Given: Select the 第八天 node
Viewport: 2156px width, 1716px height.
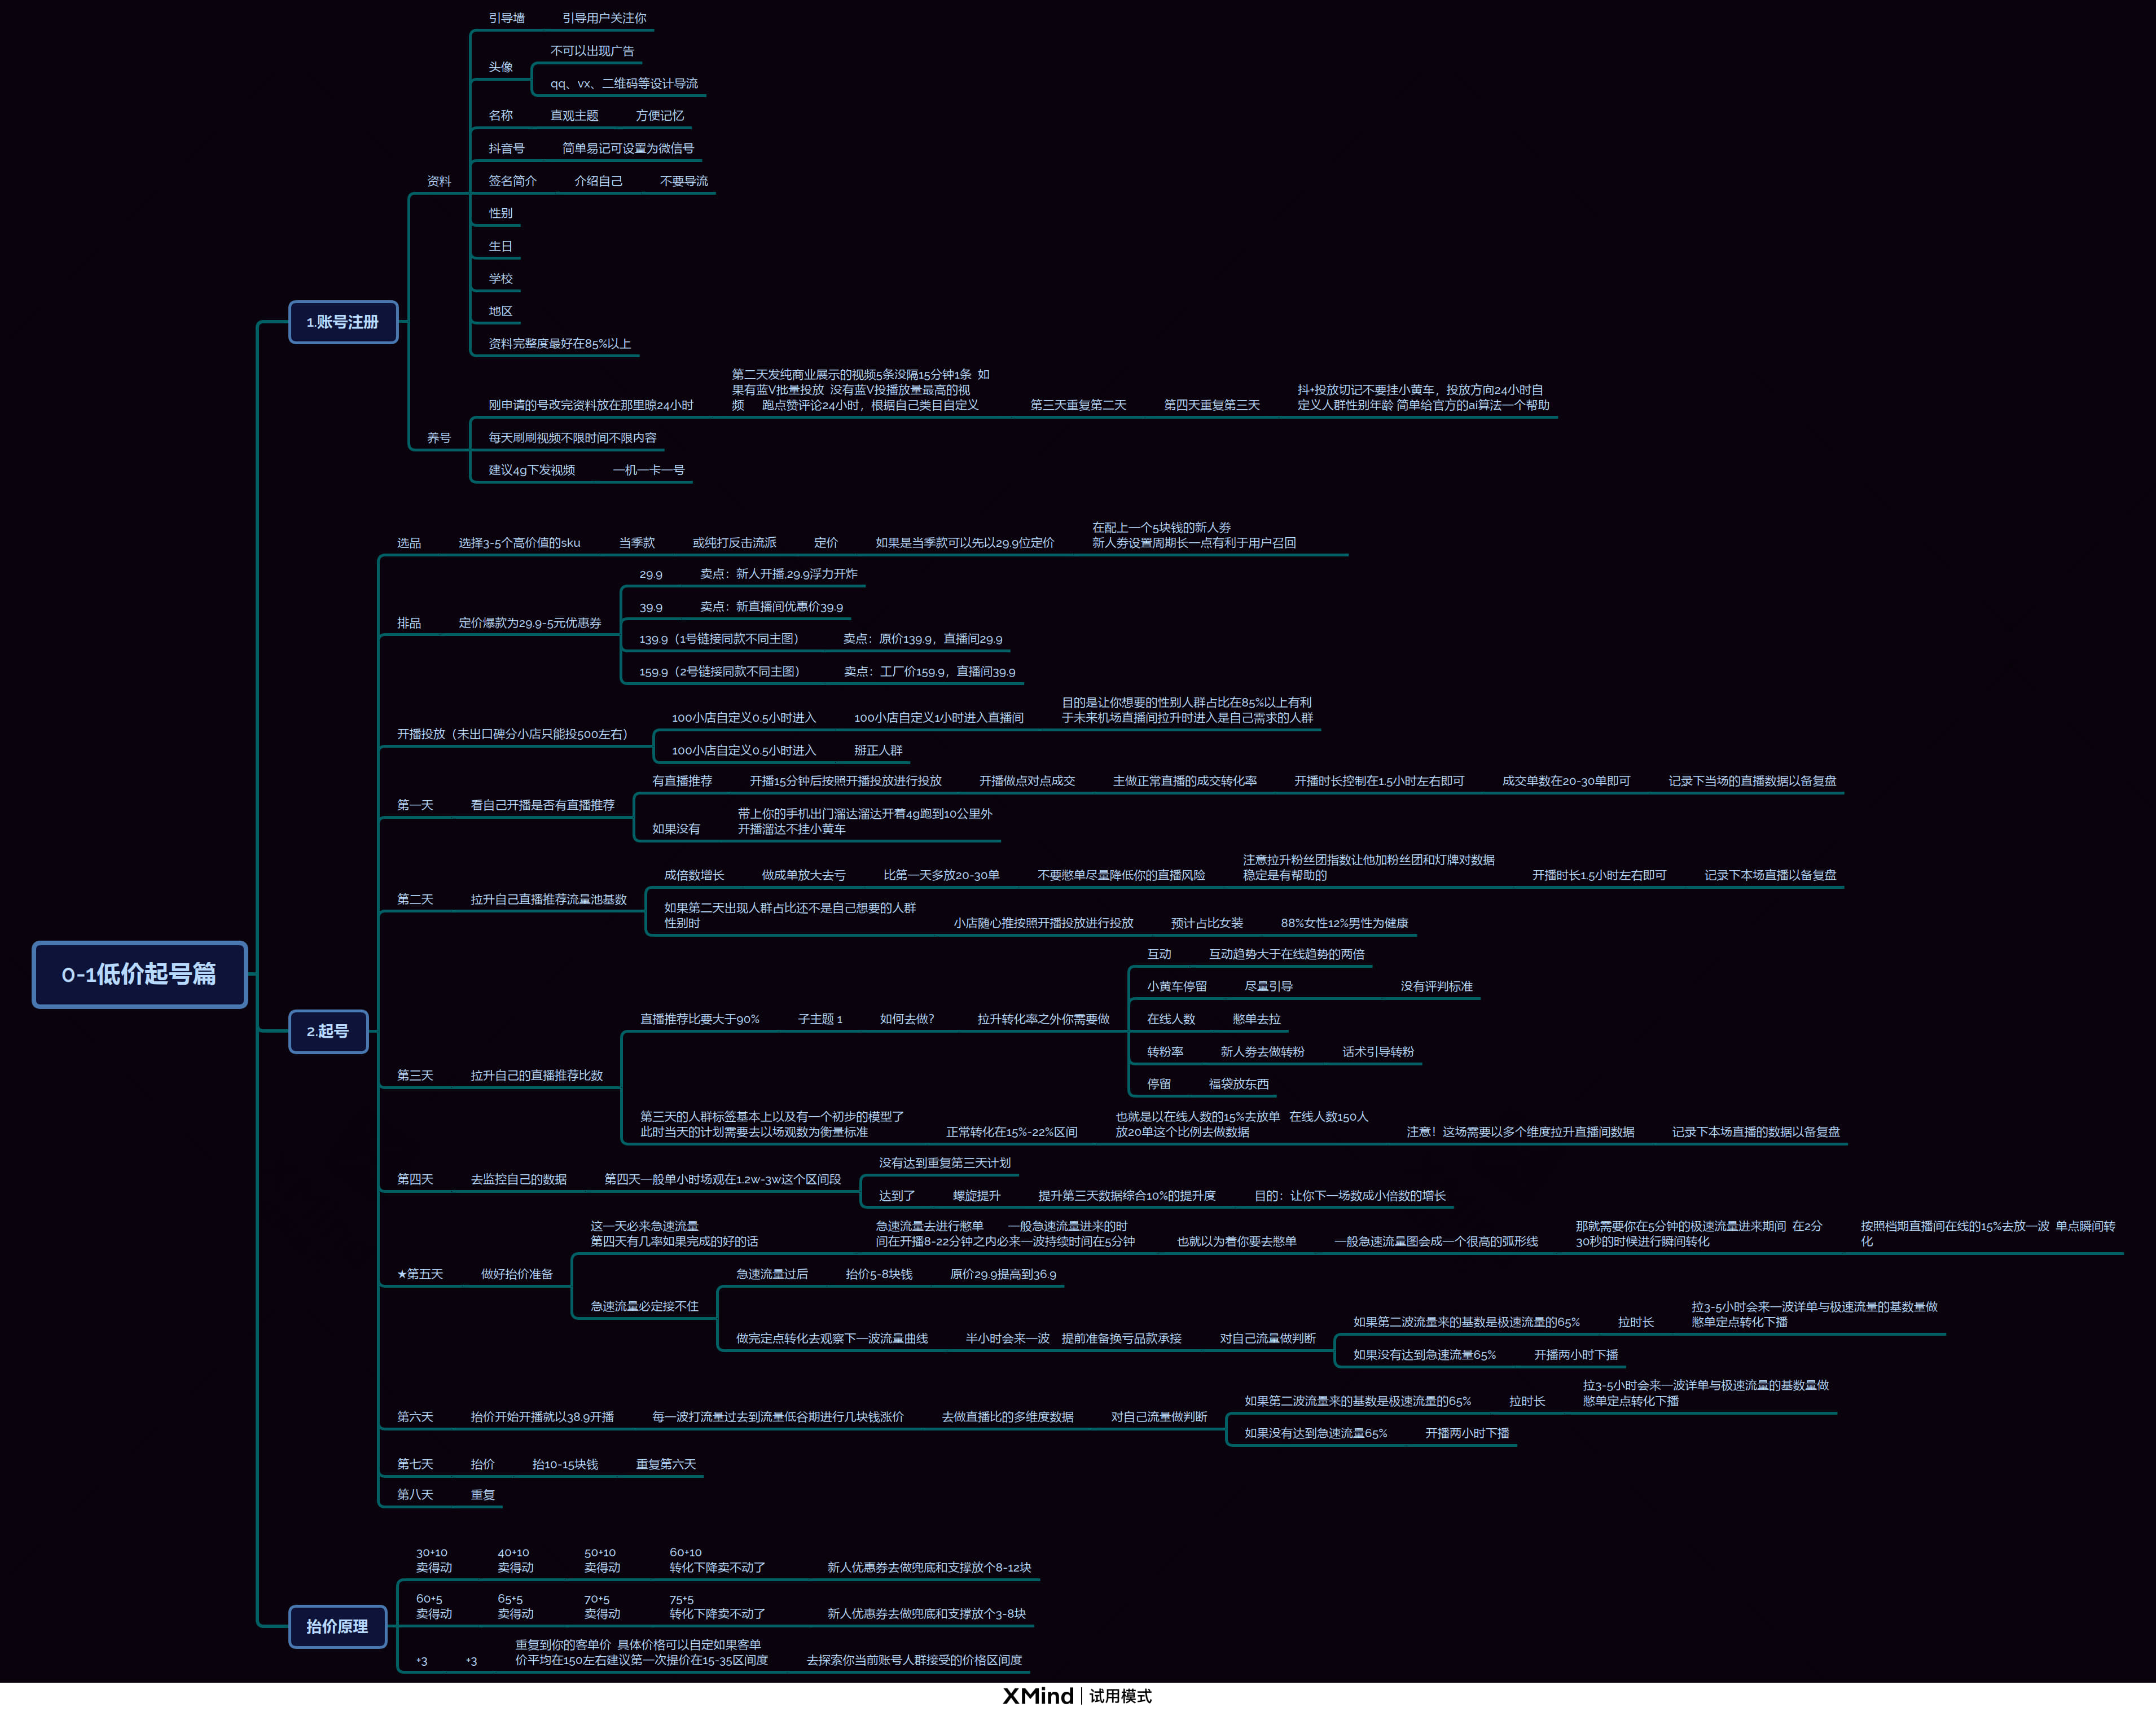Looking at the screenshot, I should [414, 1494].
